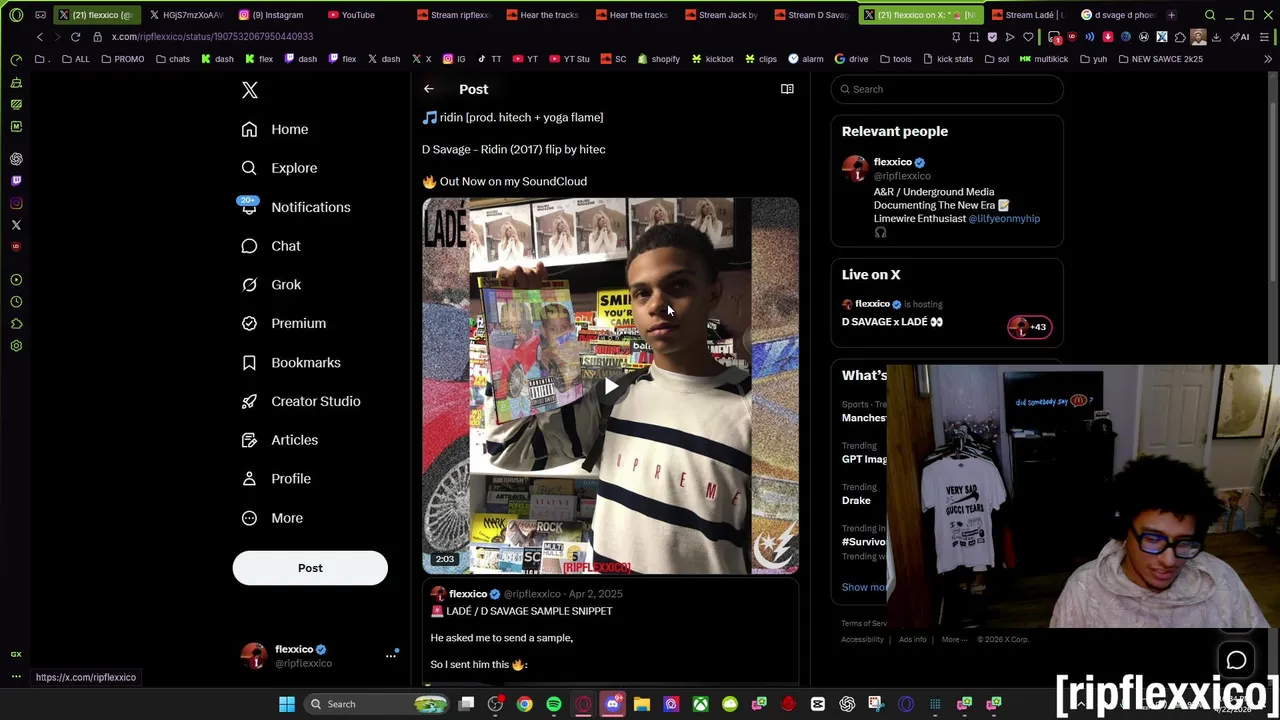Reload the page
1280x720 pixels.
click(75, 37)
